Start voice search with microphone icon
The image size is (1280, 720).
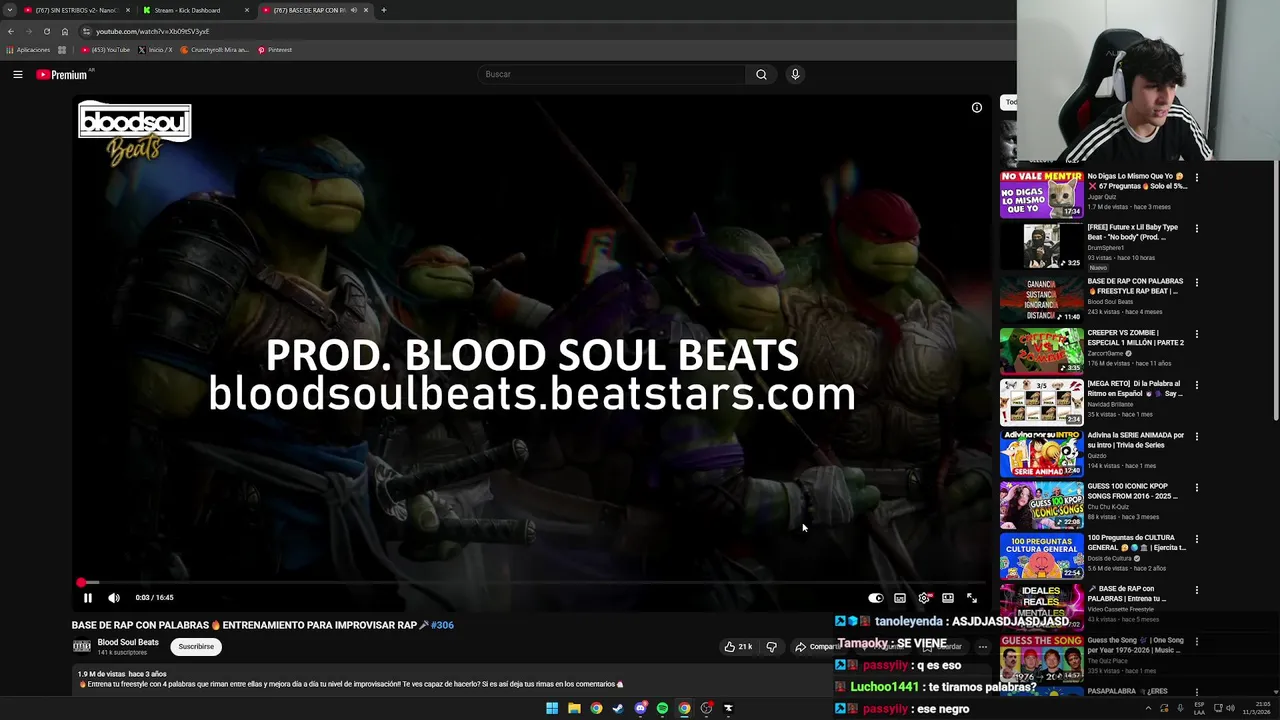click(x=795, y=74)
